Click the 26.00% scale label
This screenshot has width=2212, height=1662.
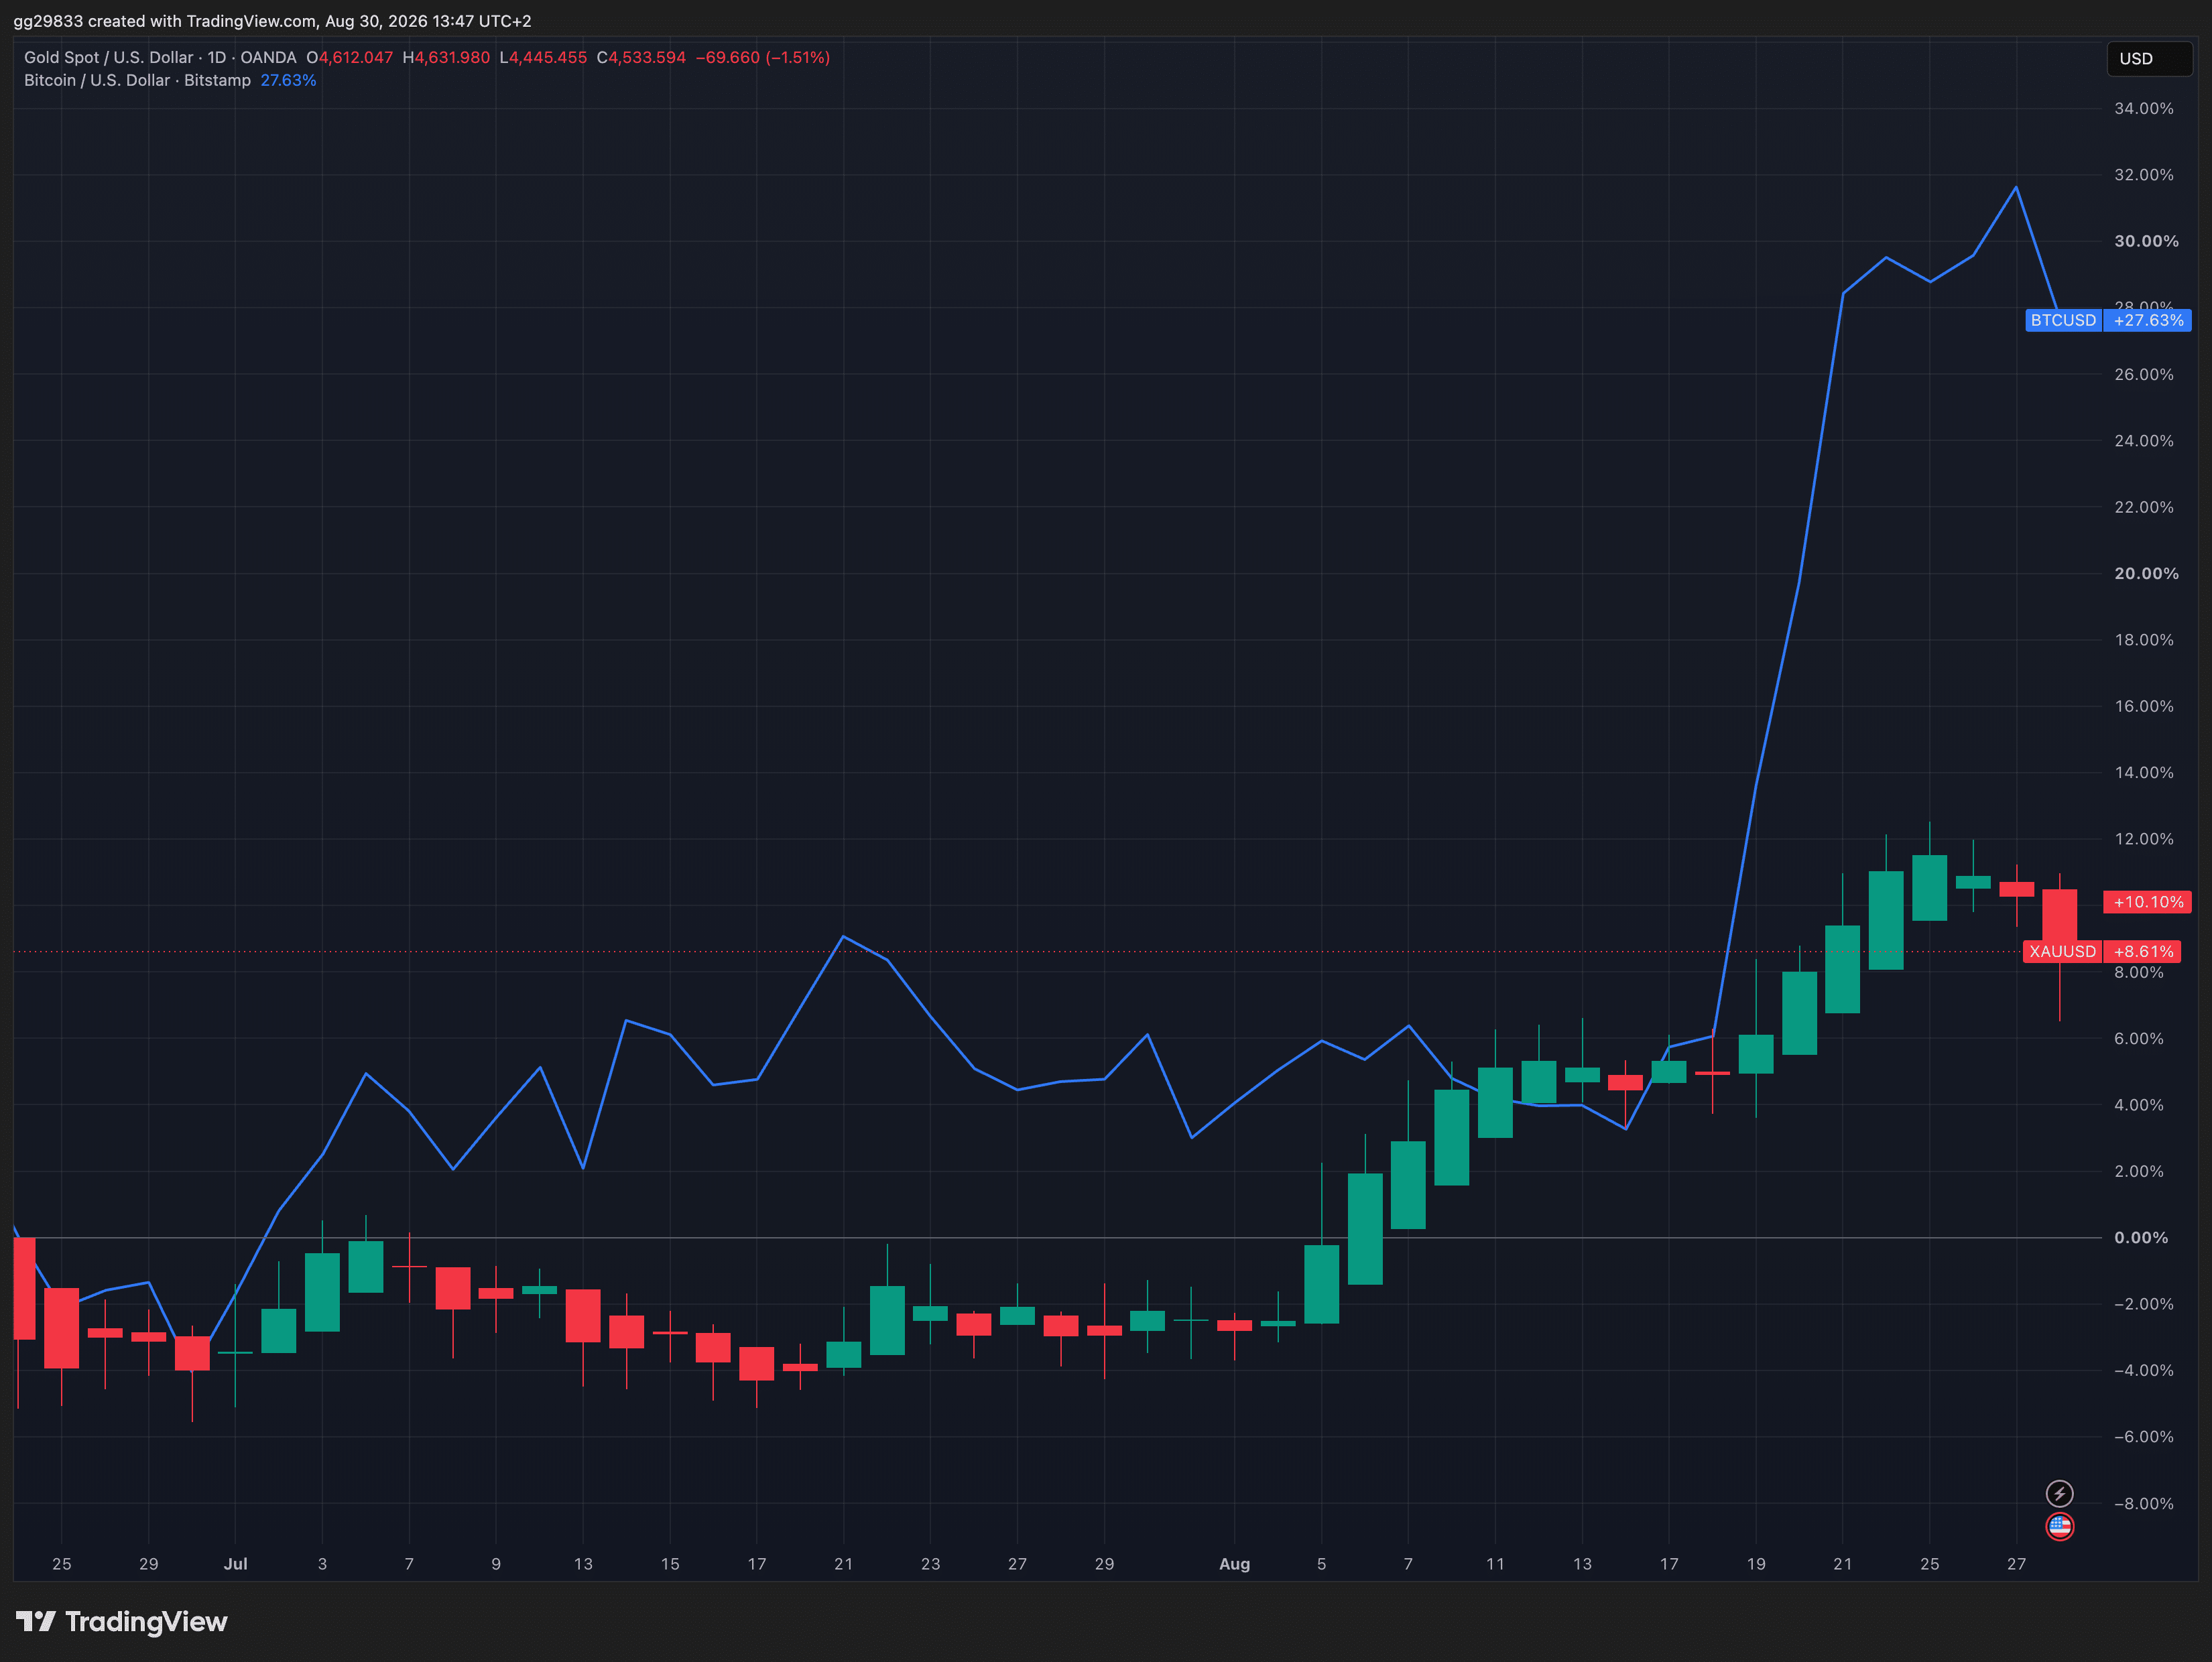[2144, 374]
